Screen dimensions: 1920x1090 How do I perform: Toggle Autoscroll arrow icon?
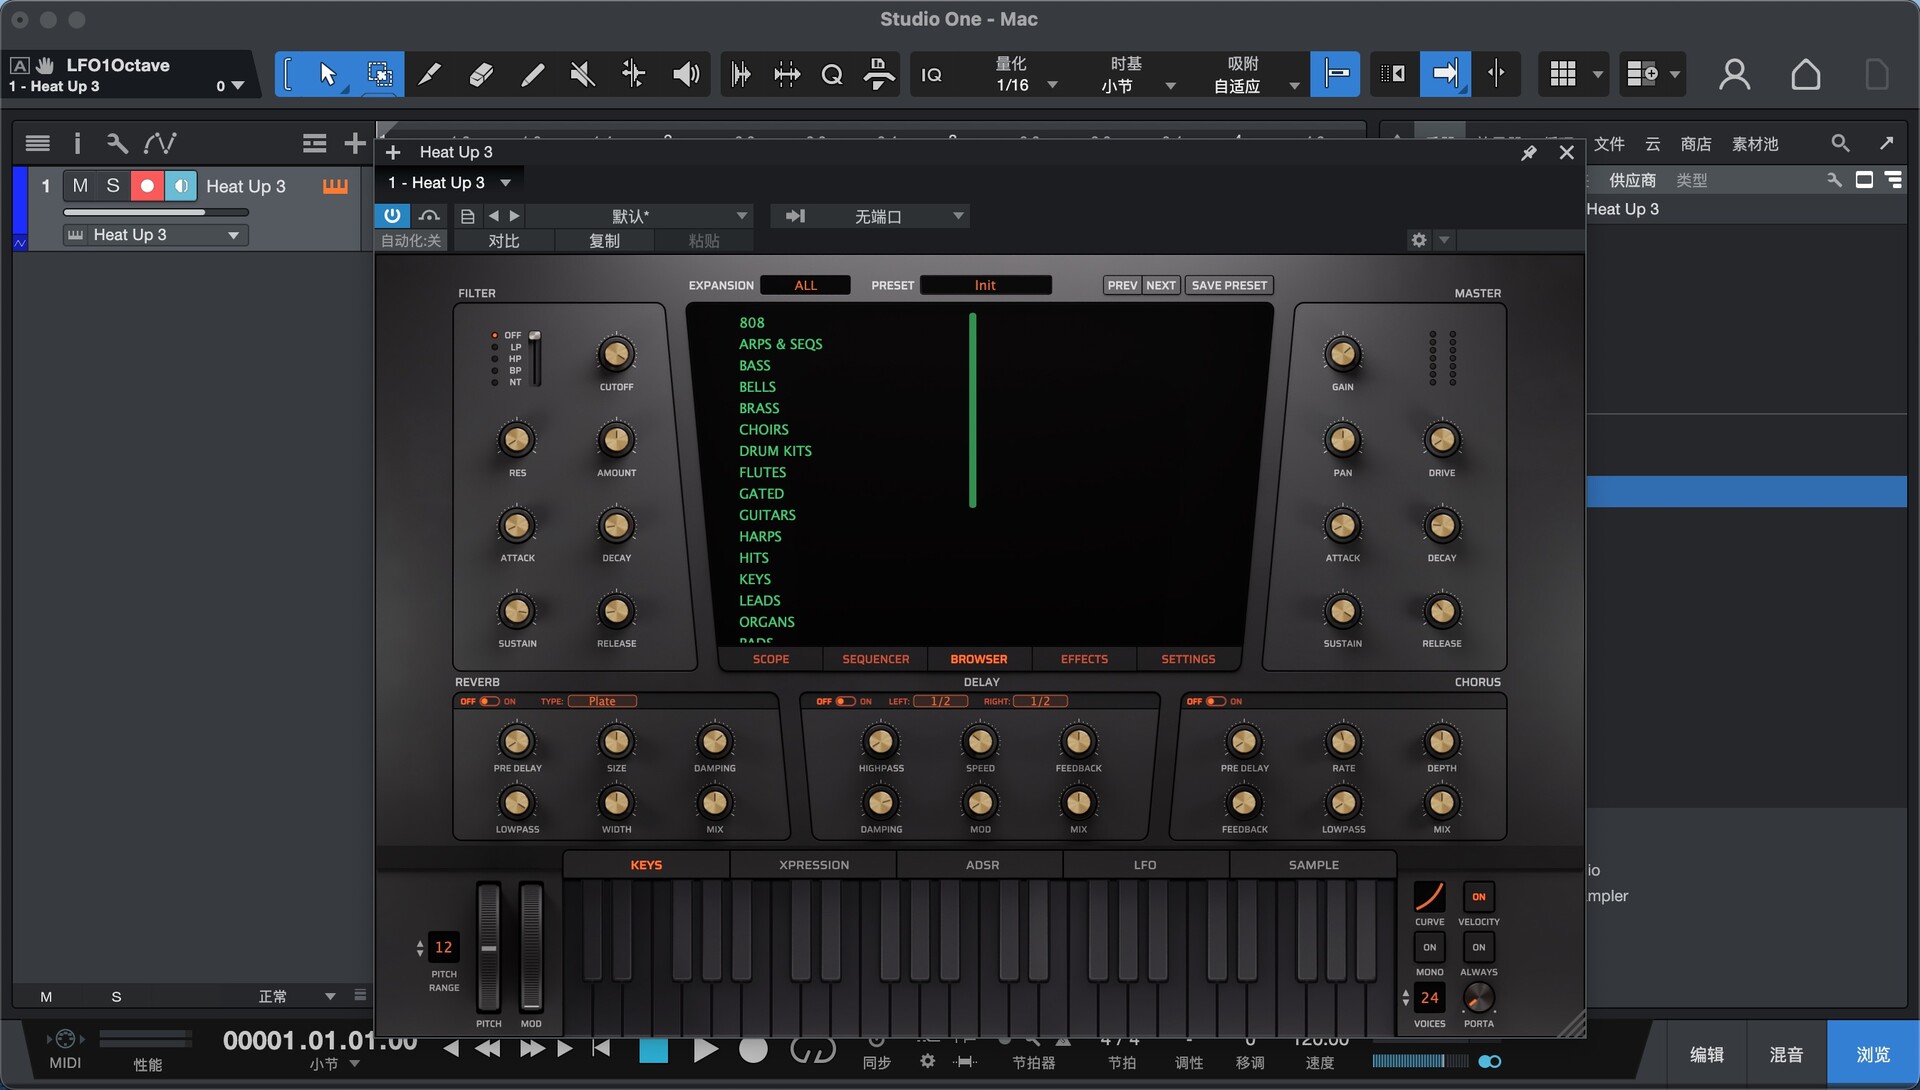tap(1445, 74)
